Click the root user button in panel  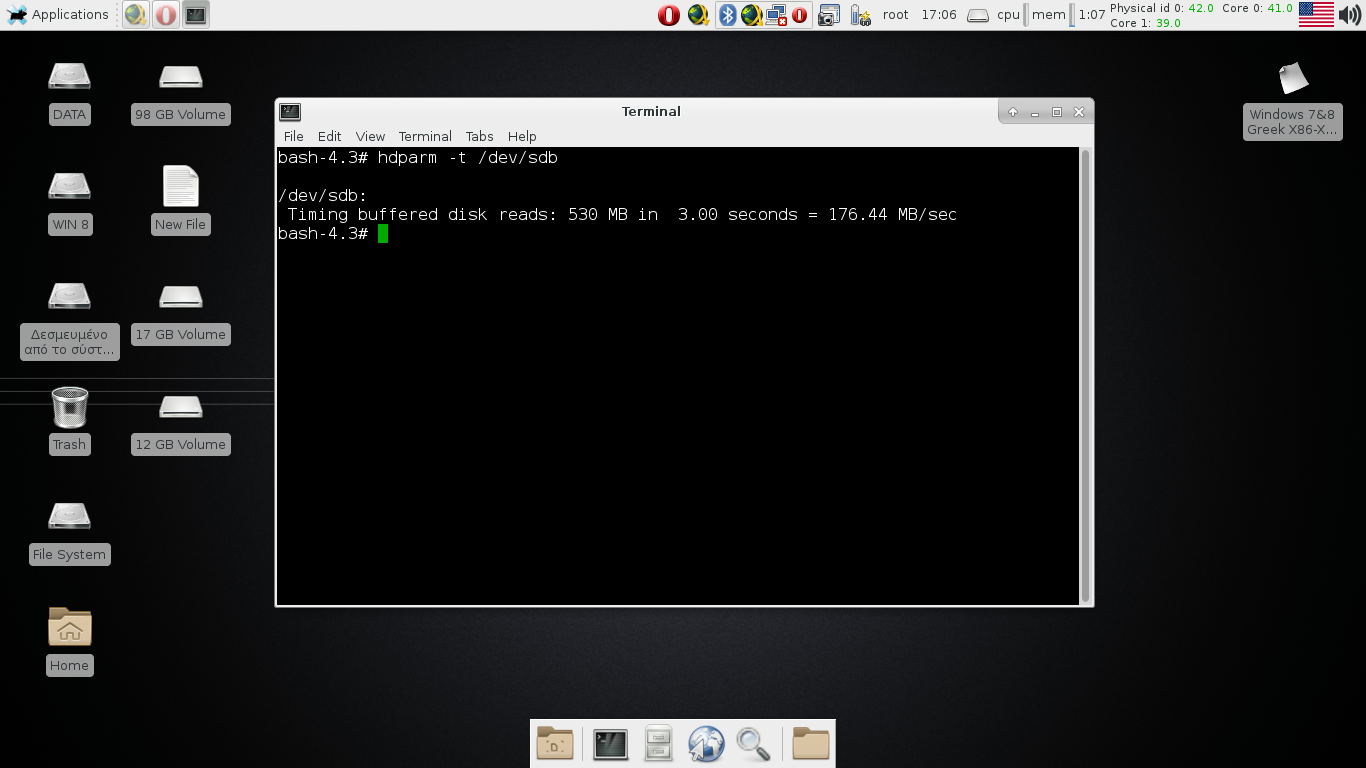click(x=896, y=15)
